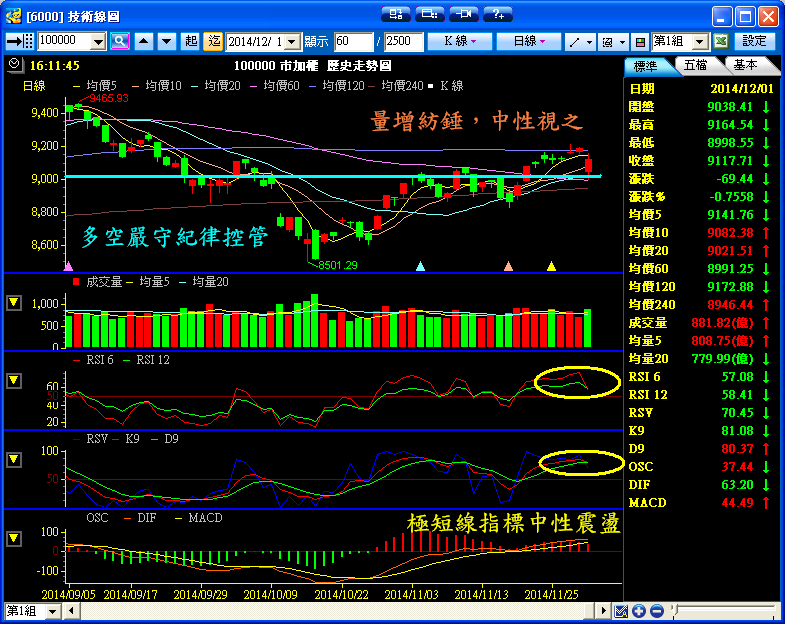Click the clock icon beside the time
This screenshot has height=624, width=785.
14,64
